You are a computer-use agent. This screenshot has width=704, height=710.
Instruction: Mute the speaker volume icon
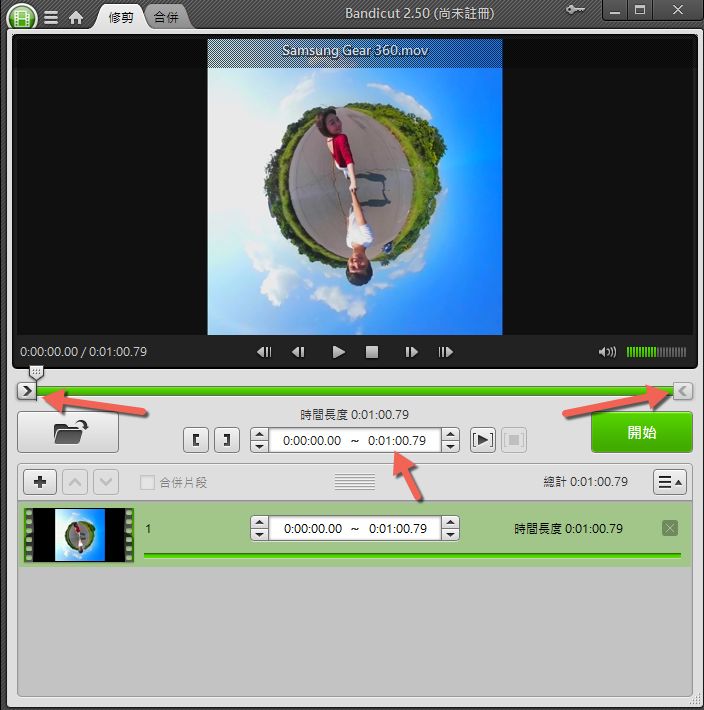pos(607,352)
